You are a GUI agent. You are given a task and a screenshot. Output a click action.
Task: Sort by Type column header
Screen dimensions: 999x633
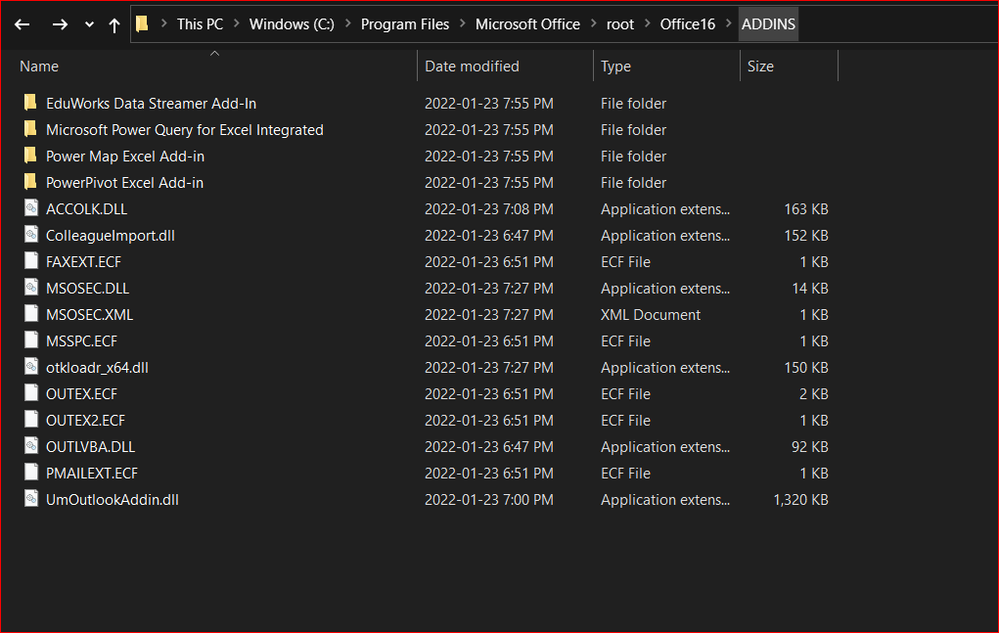[x=615, y=66]
